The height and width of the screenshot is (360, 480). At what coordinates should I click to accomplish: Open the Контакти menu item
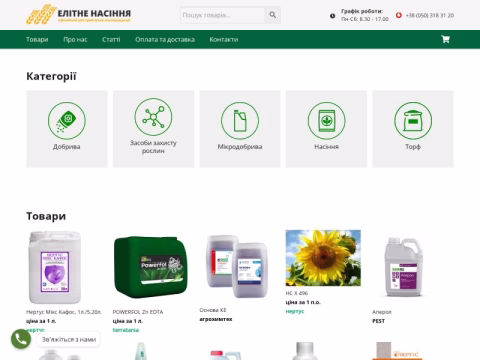click(224, 39)
